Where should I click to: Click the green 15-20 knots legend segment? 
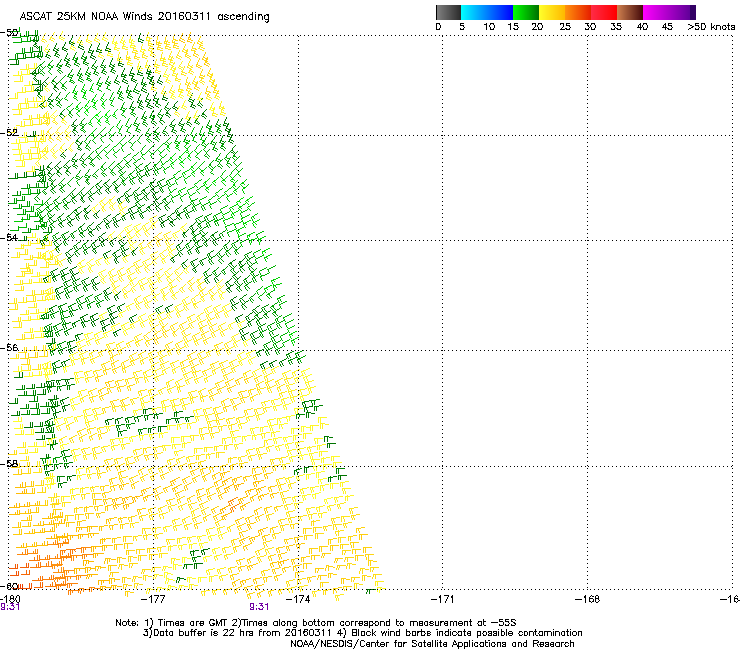pyautogui.click(x=526, y=12)
